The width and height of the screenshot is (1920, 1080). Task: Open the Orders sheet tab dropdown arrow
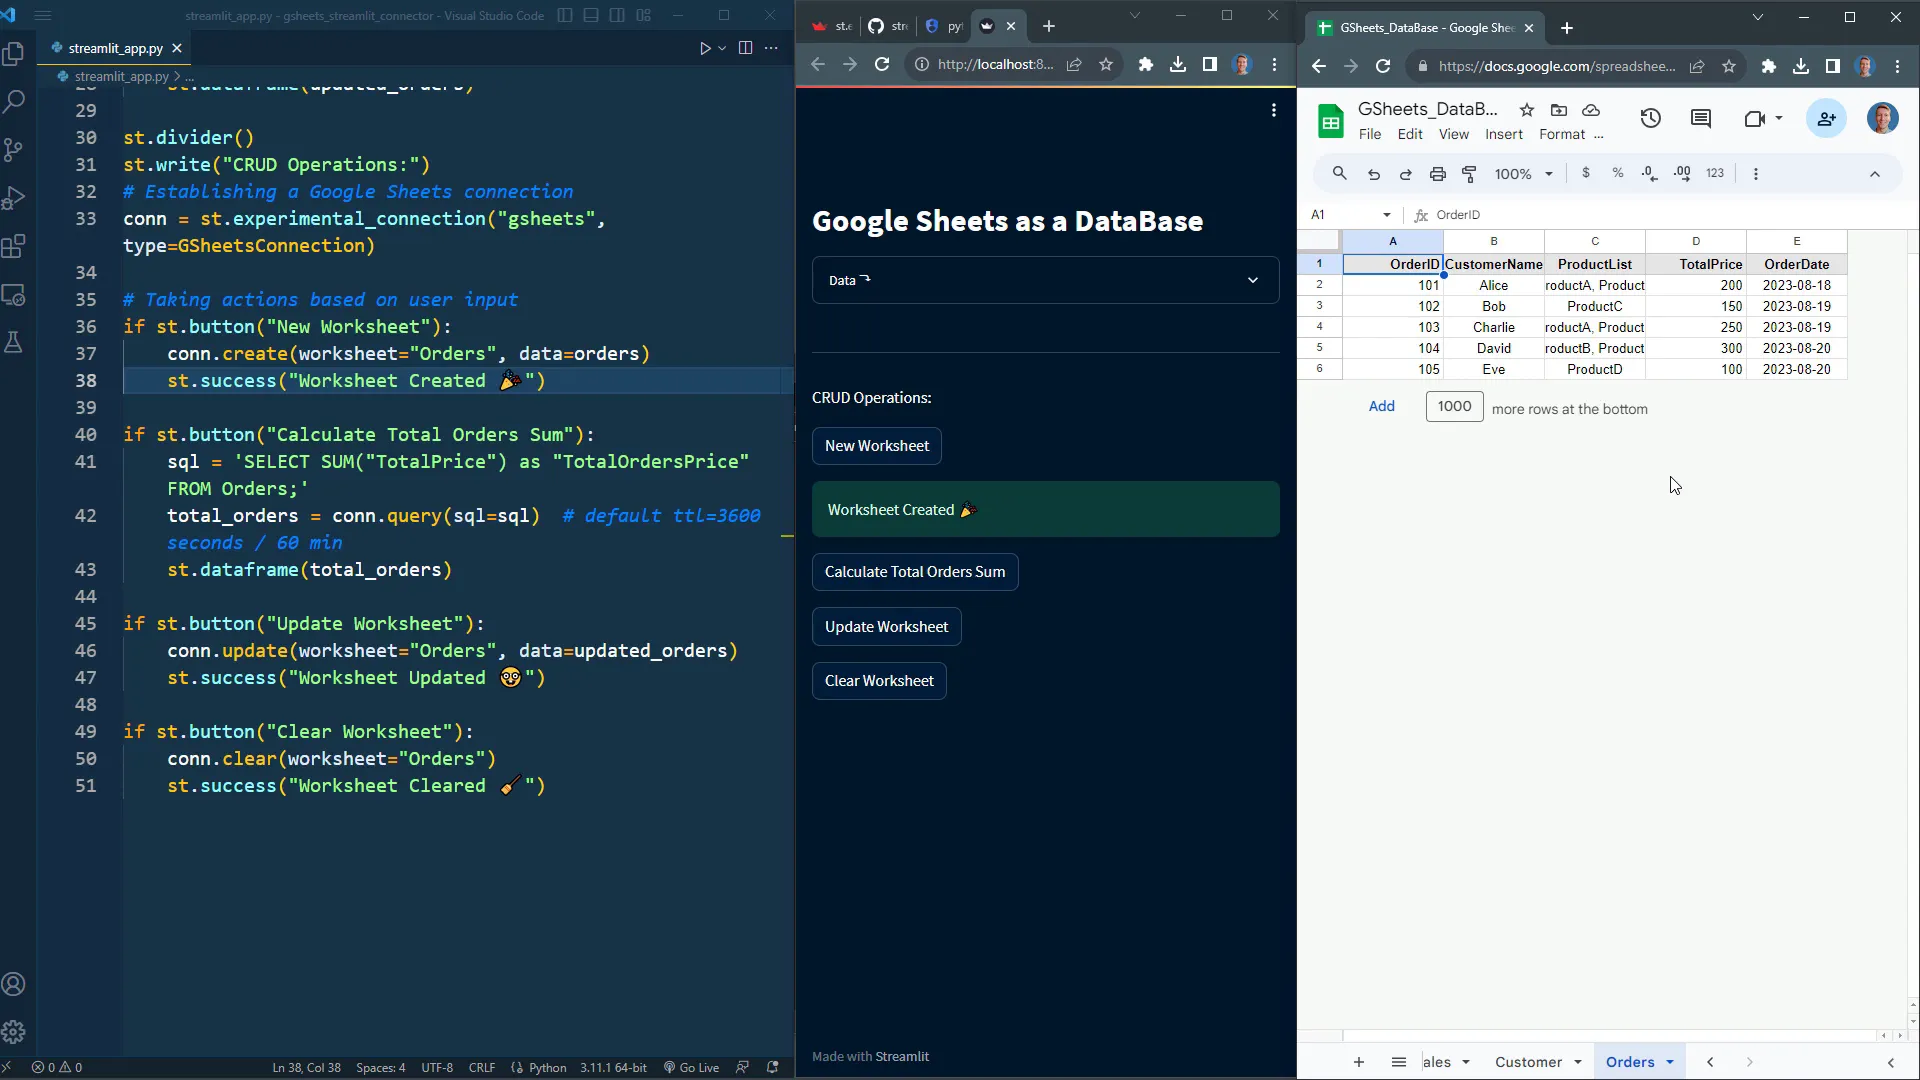click(1670, 1062)
